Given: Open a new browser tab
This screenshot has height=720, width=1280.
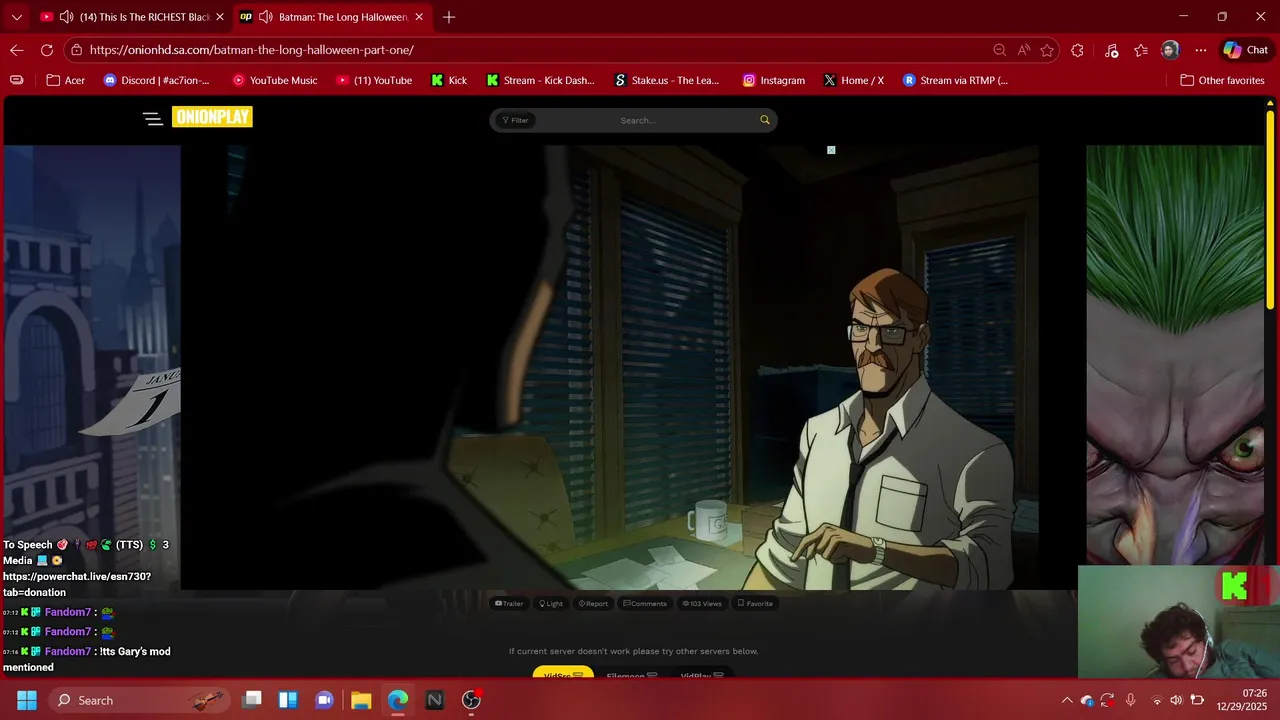Looking at the screenshot, I should [x=449, y=17].
